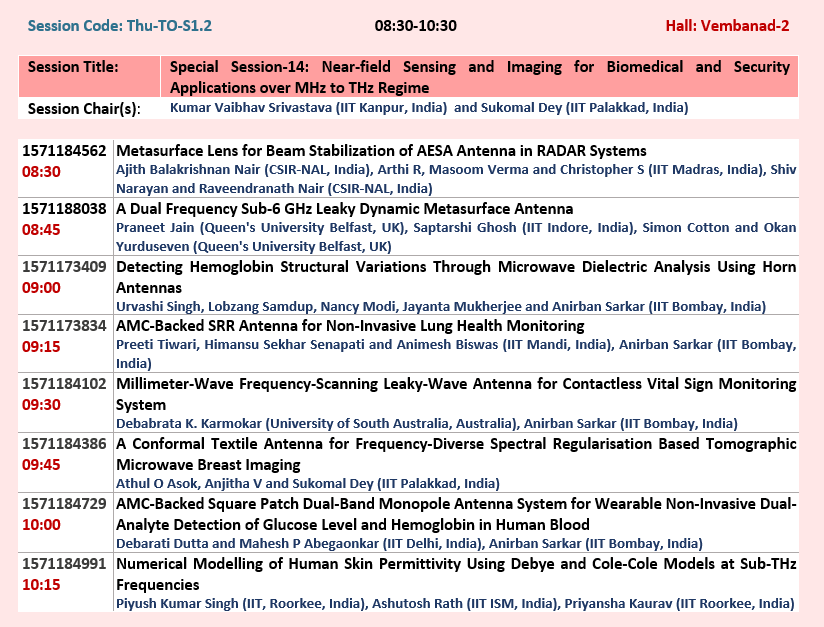Click the 10:00 time slot
The image size is (824, 627).
tap(41, 524)
